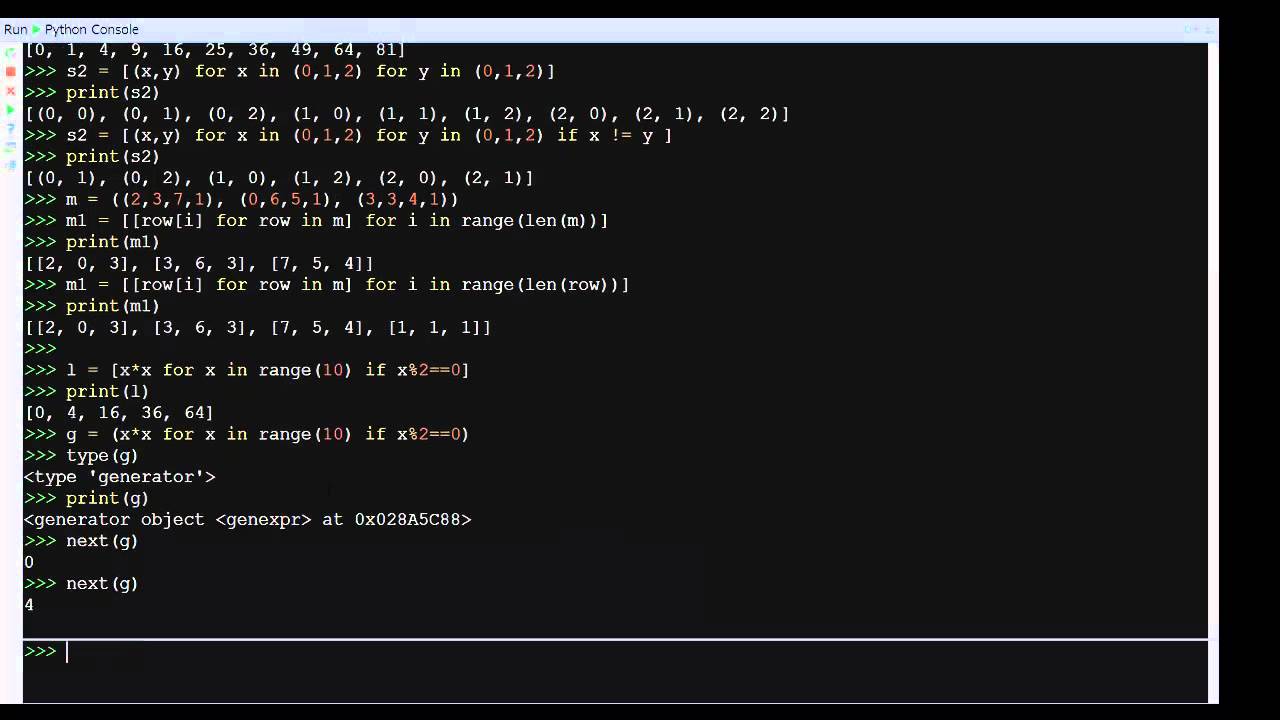Focus the console input prompt line
This screenshot has width=1280, height=720.
point(615,651)
